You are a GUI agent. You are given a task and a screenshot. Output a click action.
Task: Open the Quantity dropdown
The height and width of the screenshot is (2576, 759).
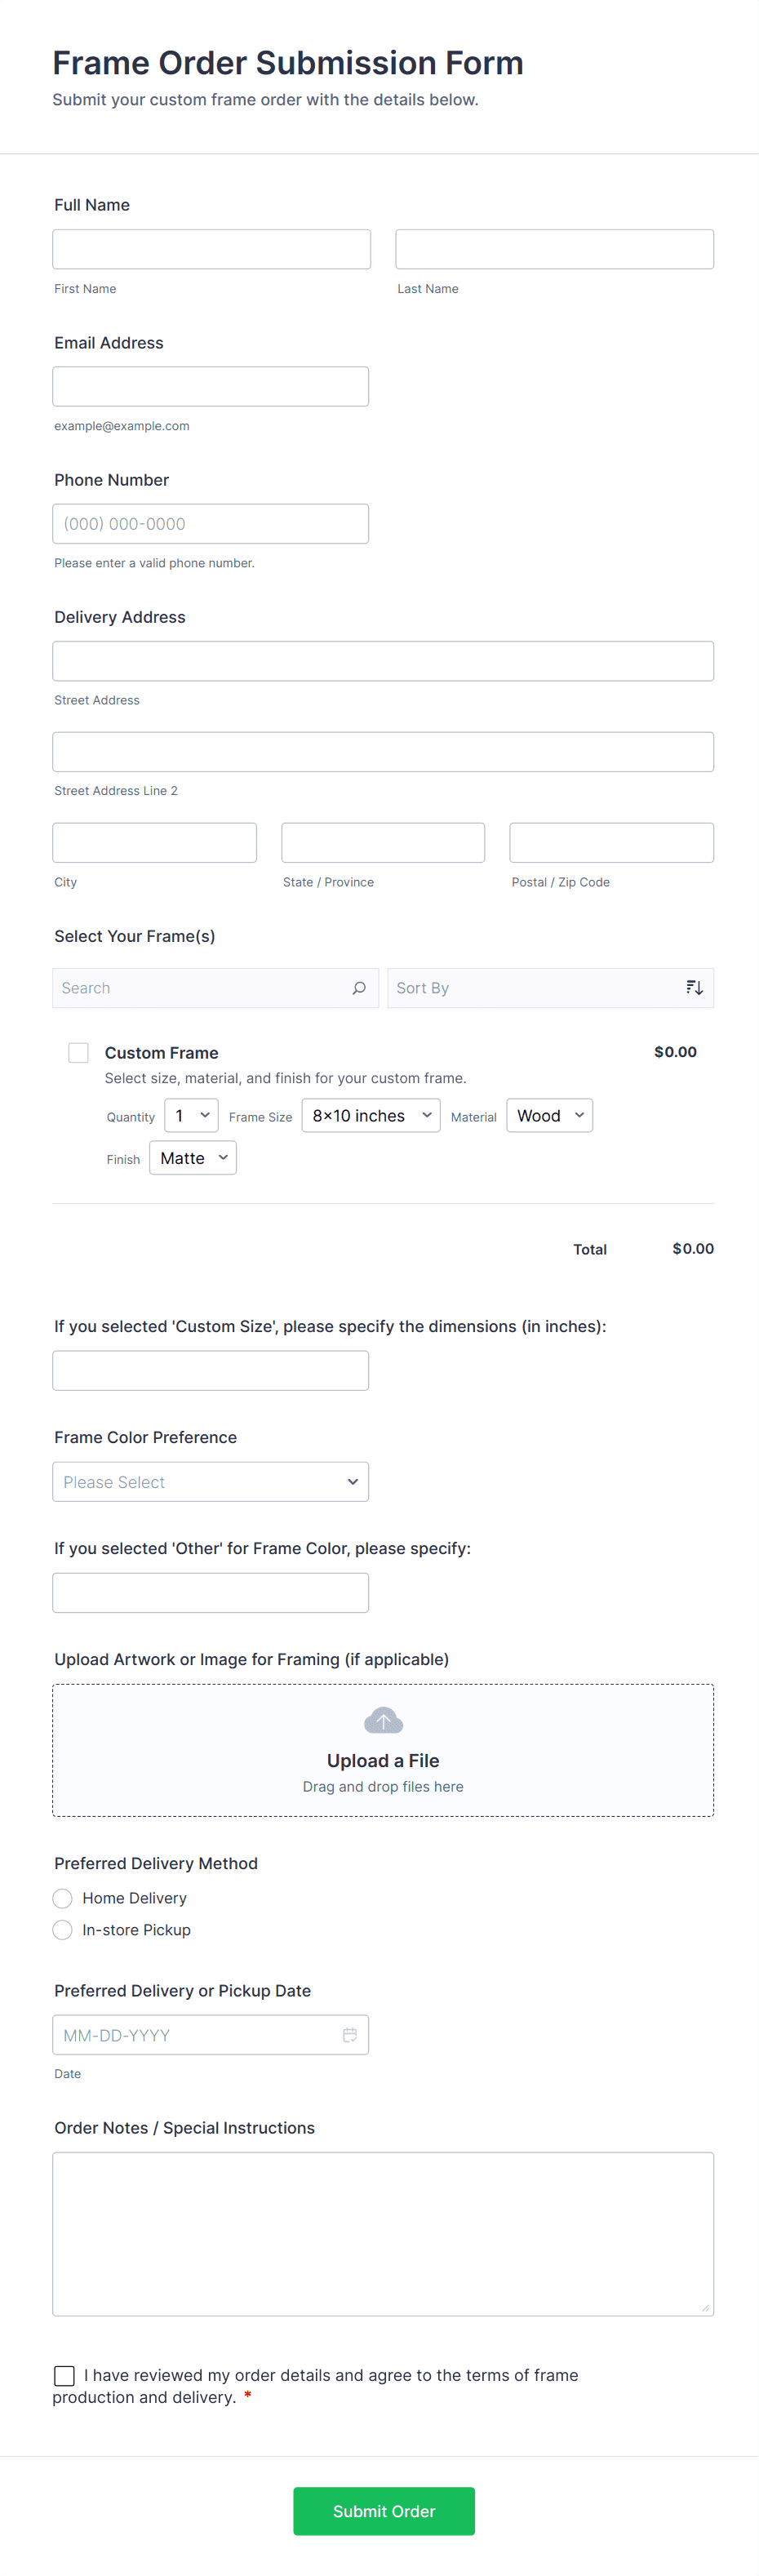[191, 1115]
